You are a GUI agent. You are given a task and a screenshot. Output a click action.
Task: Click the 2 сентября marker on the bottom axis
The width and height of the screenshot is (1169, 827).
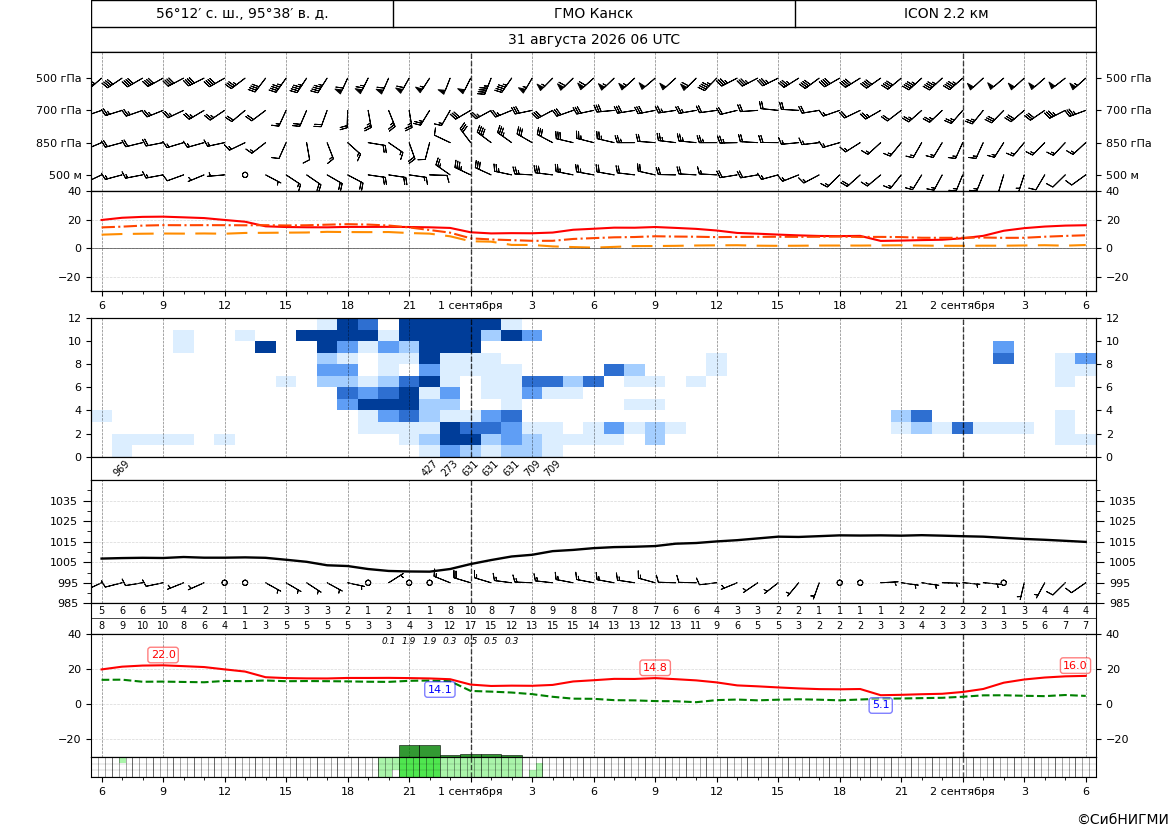(962, 791)
